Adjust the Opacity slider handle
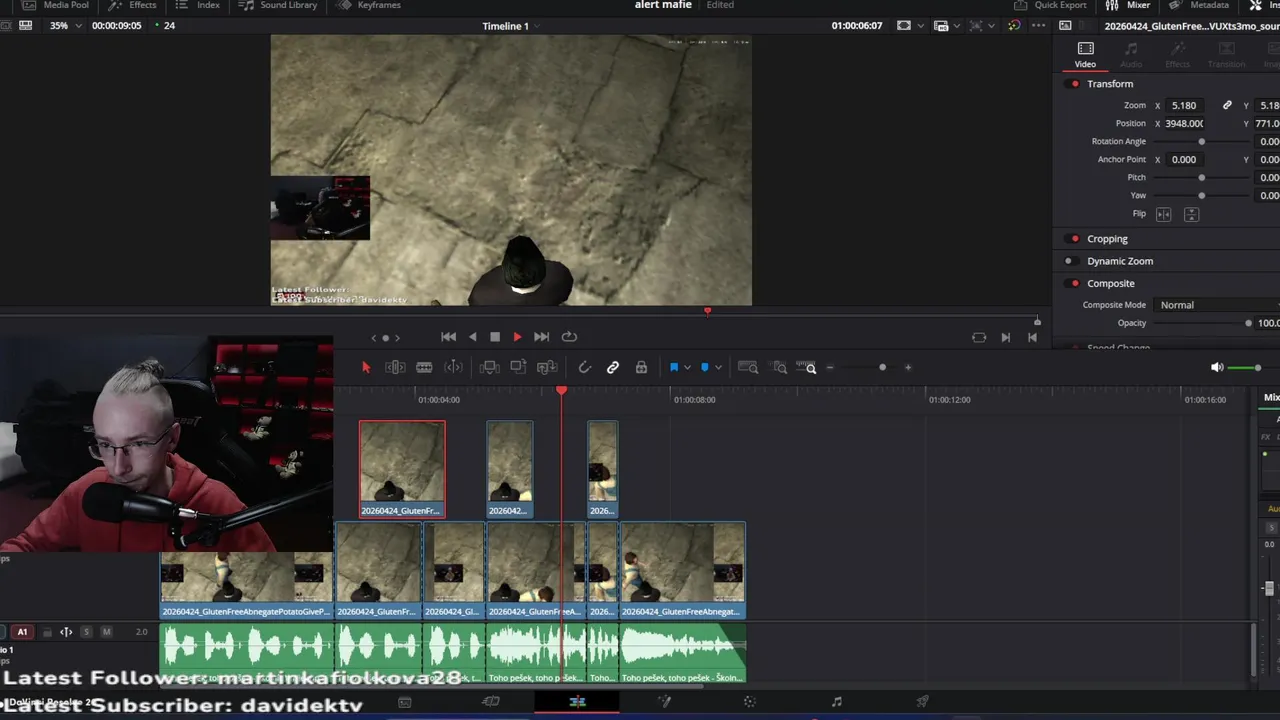This screenshot has height=720, width=1280. [x=1248, y=323]
